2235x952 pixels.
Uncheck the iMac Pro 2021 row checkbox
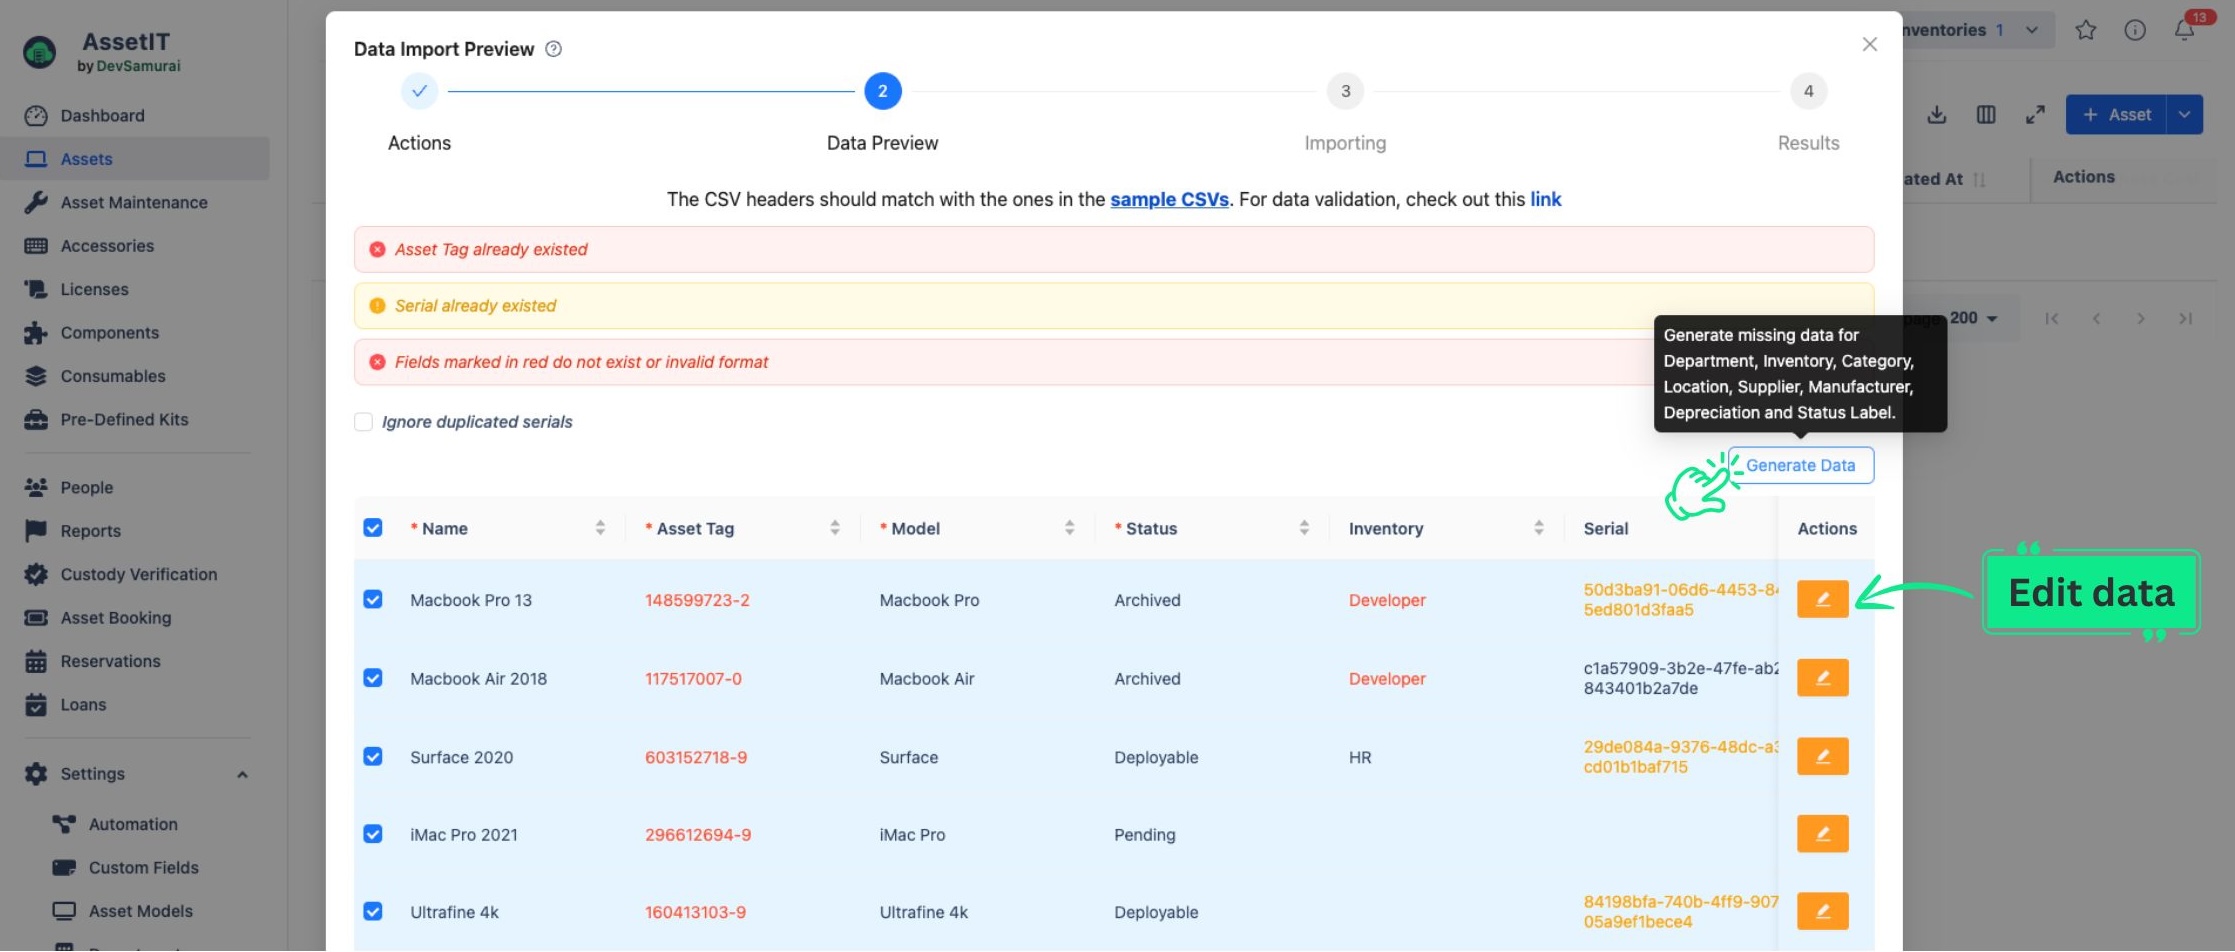point(373,834)
